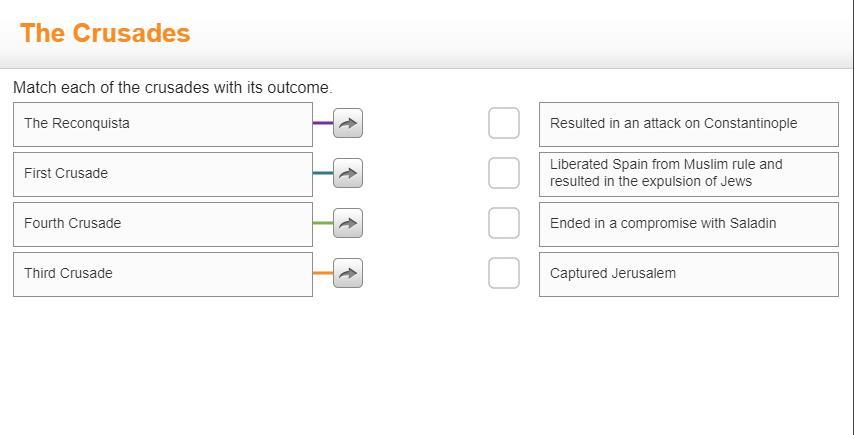Click 'The Crusades' heading
This screenshot has width=854, height=435.
[x=105, y=33]
